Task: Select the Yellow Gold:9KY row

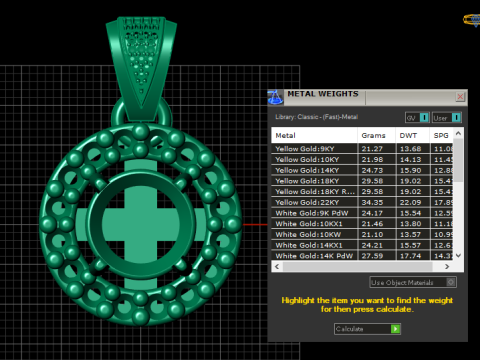Action: (x=362, y=149)
